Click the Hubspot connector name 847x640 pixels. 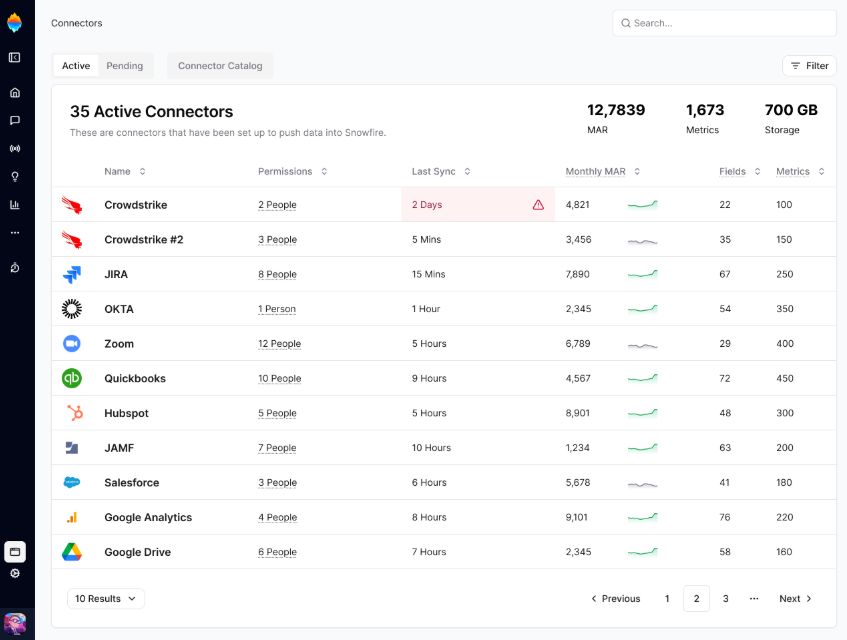coord(126,413)
